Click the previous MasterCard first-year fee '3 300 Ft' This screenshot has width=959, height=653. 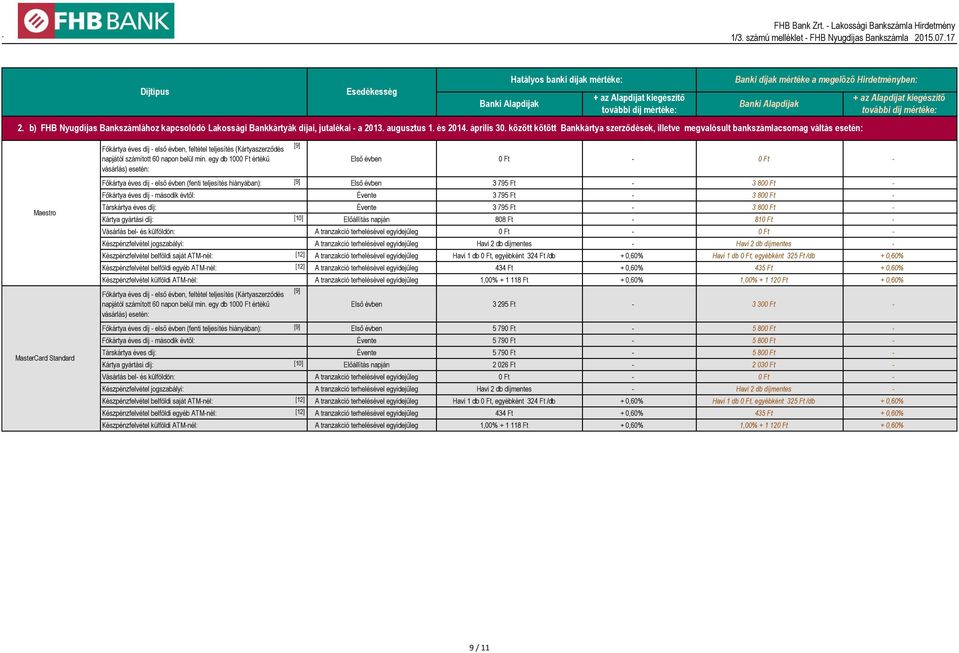coord(764,304)
